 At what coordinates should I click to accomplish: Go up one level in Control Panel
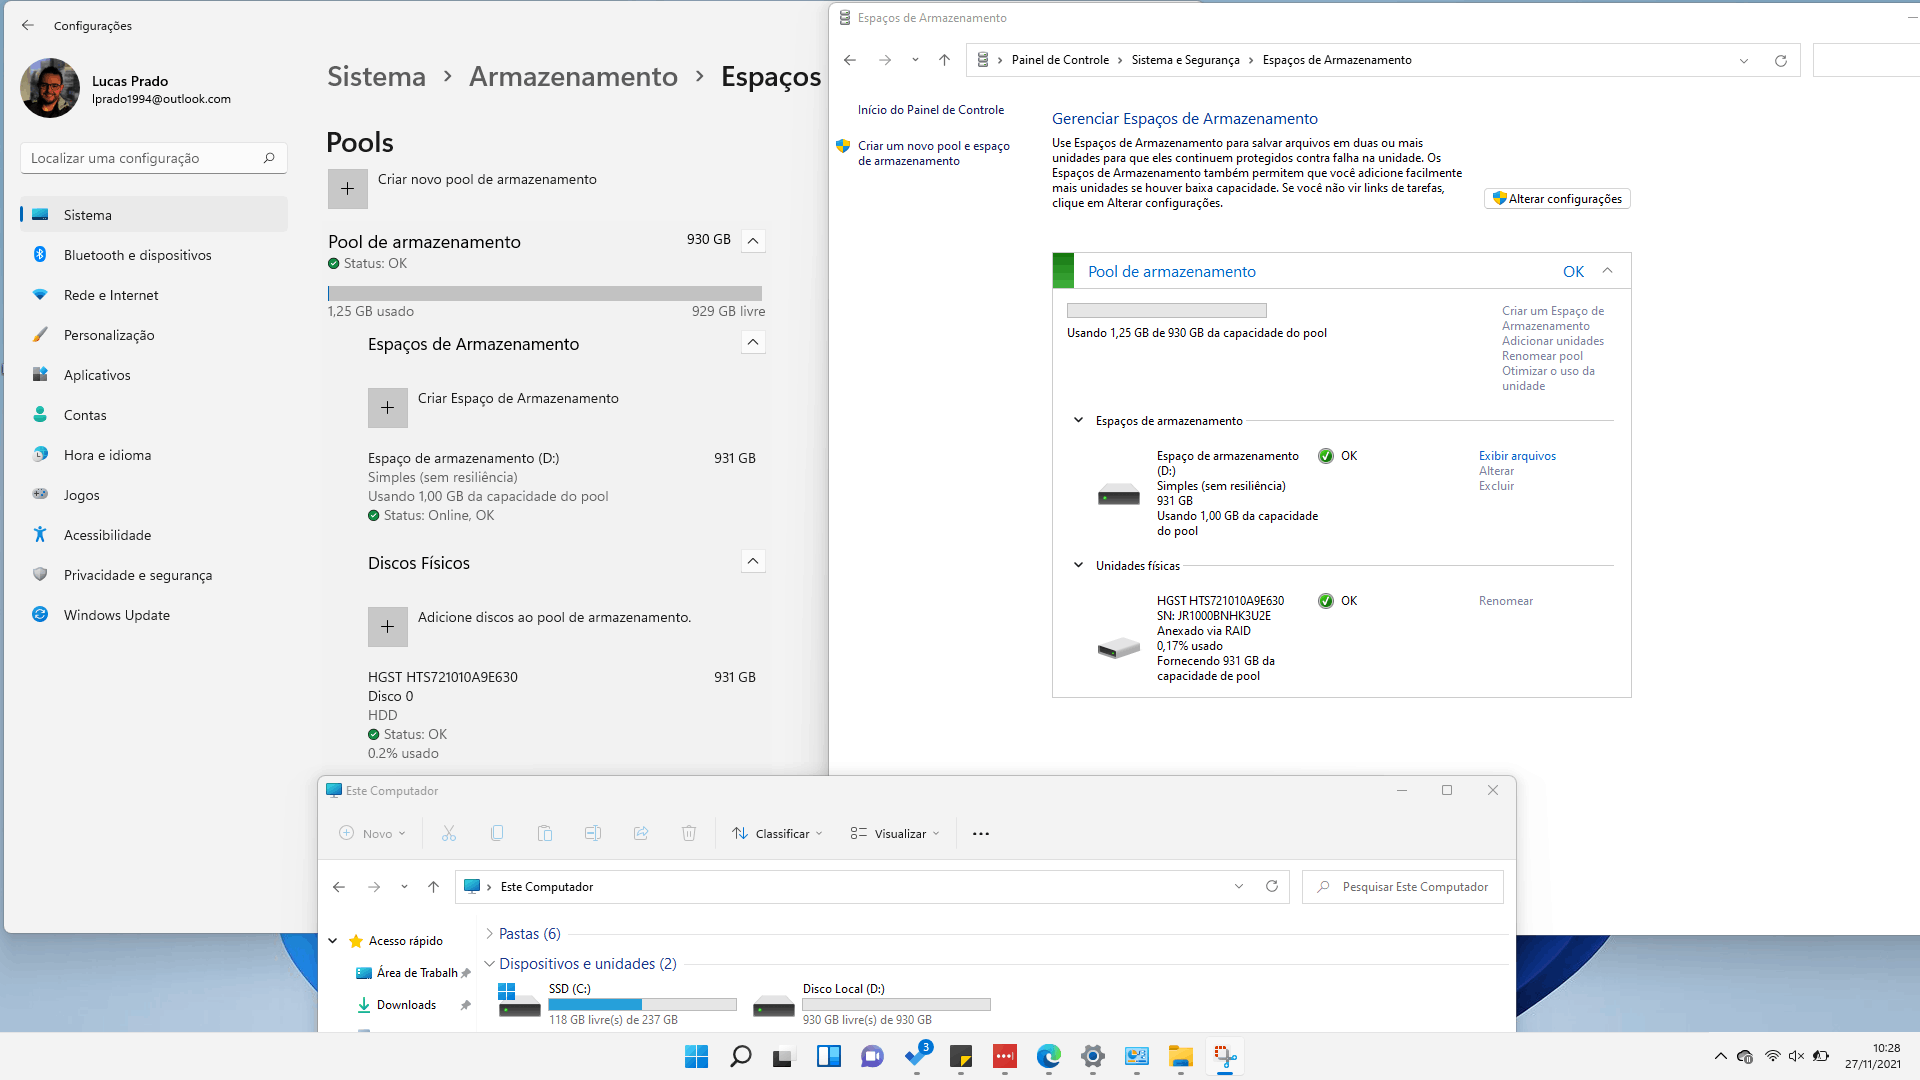click(944, 60)
